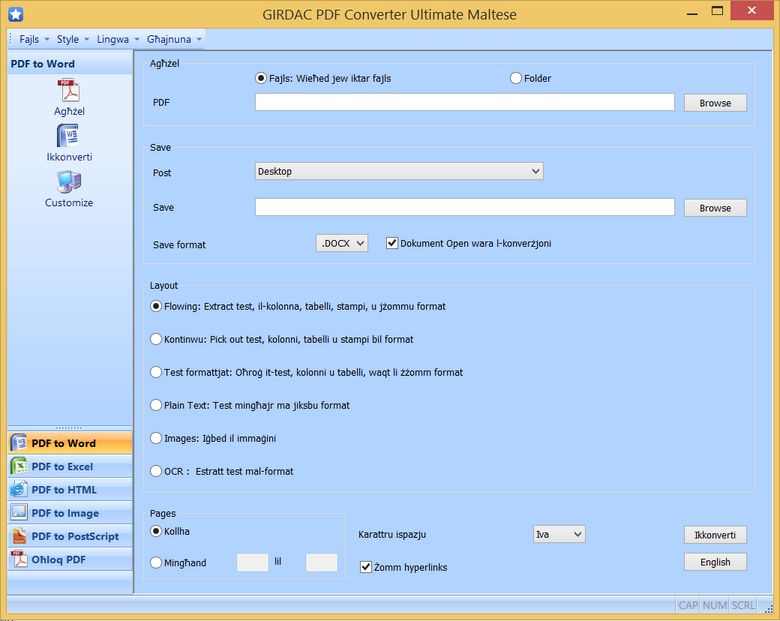Image resolution: width=780 pixels, height=621 pixels.
Task: Switch to PDF to Excel tab
Action: tap(70, 466)
